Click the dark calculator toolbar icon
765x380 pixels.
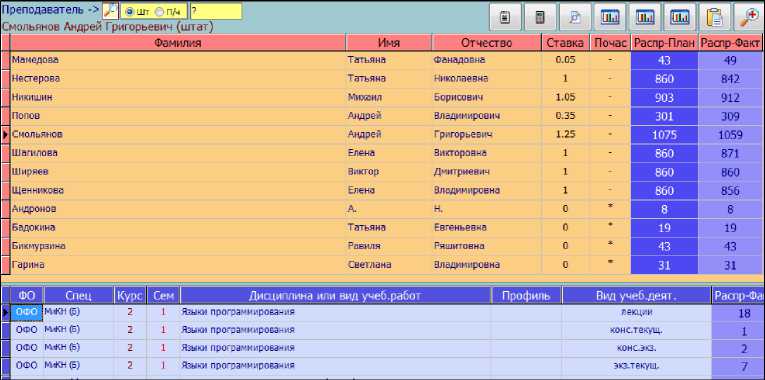tap(540, 17)
